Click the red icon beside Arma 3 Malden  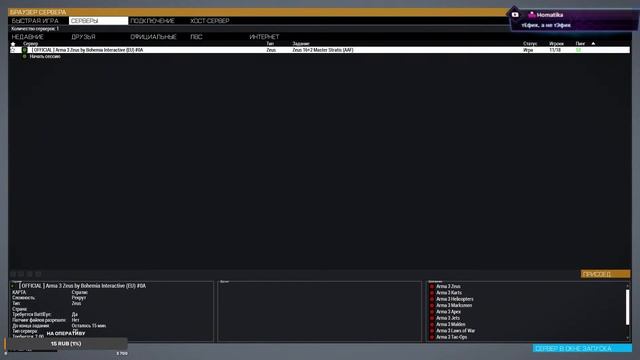[432, 324]
